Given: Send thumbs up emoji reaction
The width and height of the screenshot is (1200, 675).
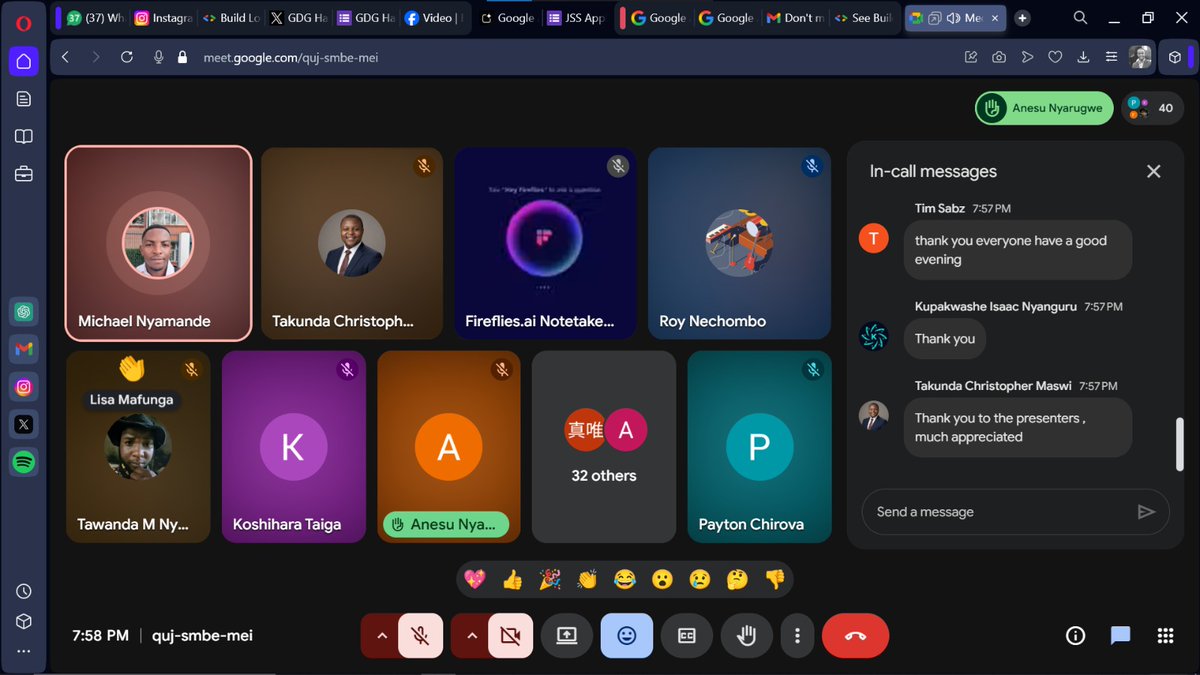Looking at the screenshot, I should tap(512, 579).
